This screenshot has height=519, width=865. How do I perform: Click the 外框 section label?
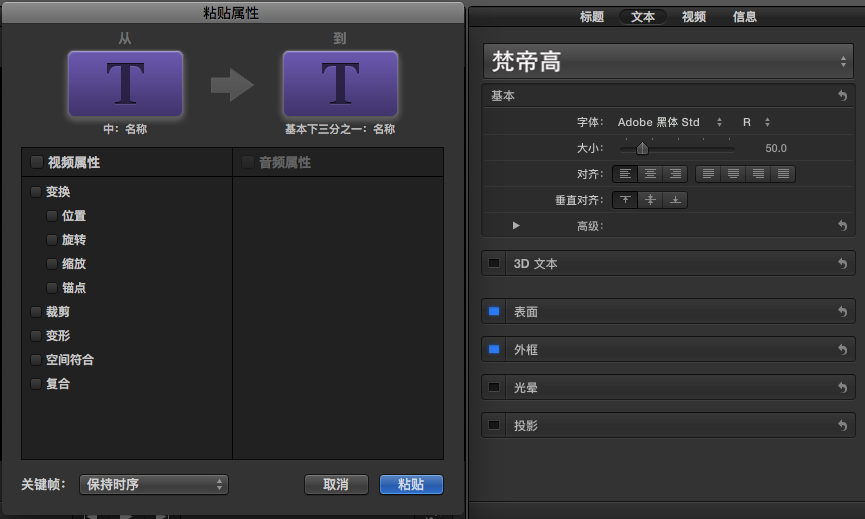tap(526, 349)
